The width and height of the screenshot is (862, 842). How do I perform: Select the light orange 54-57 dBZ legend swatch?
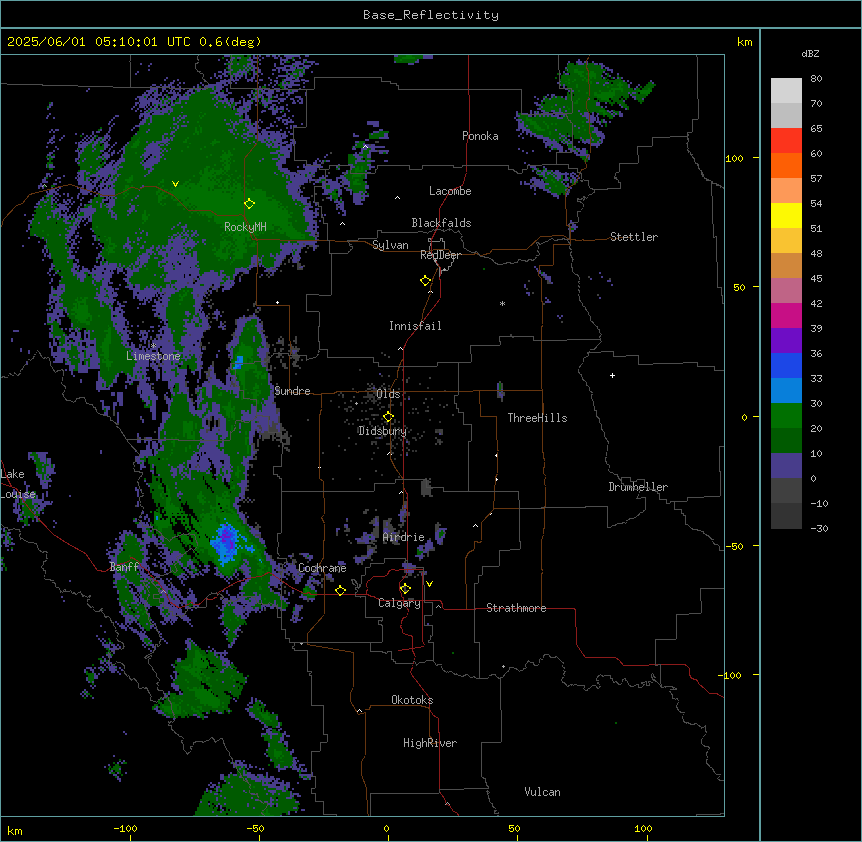point(786,191)
